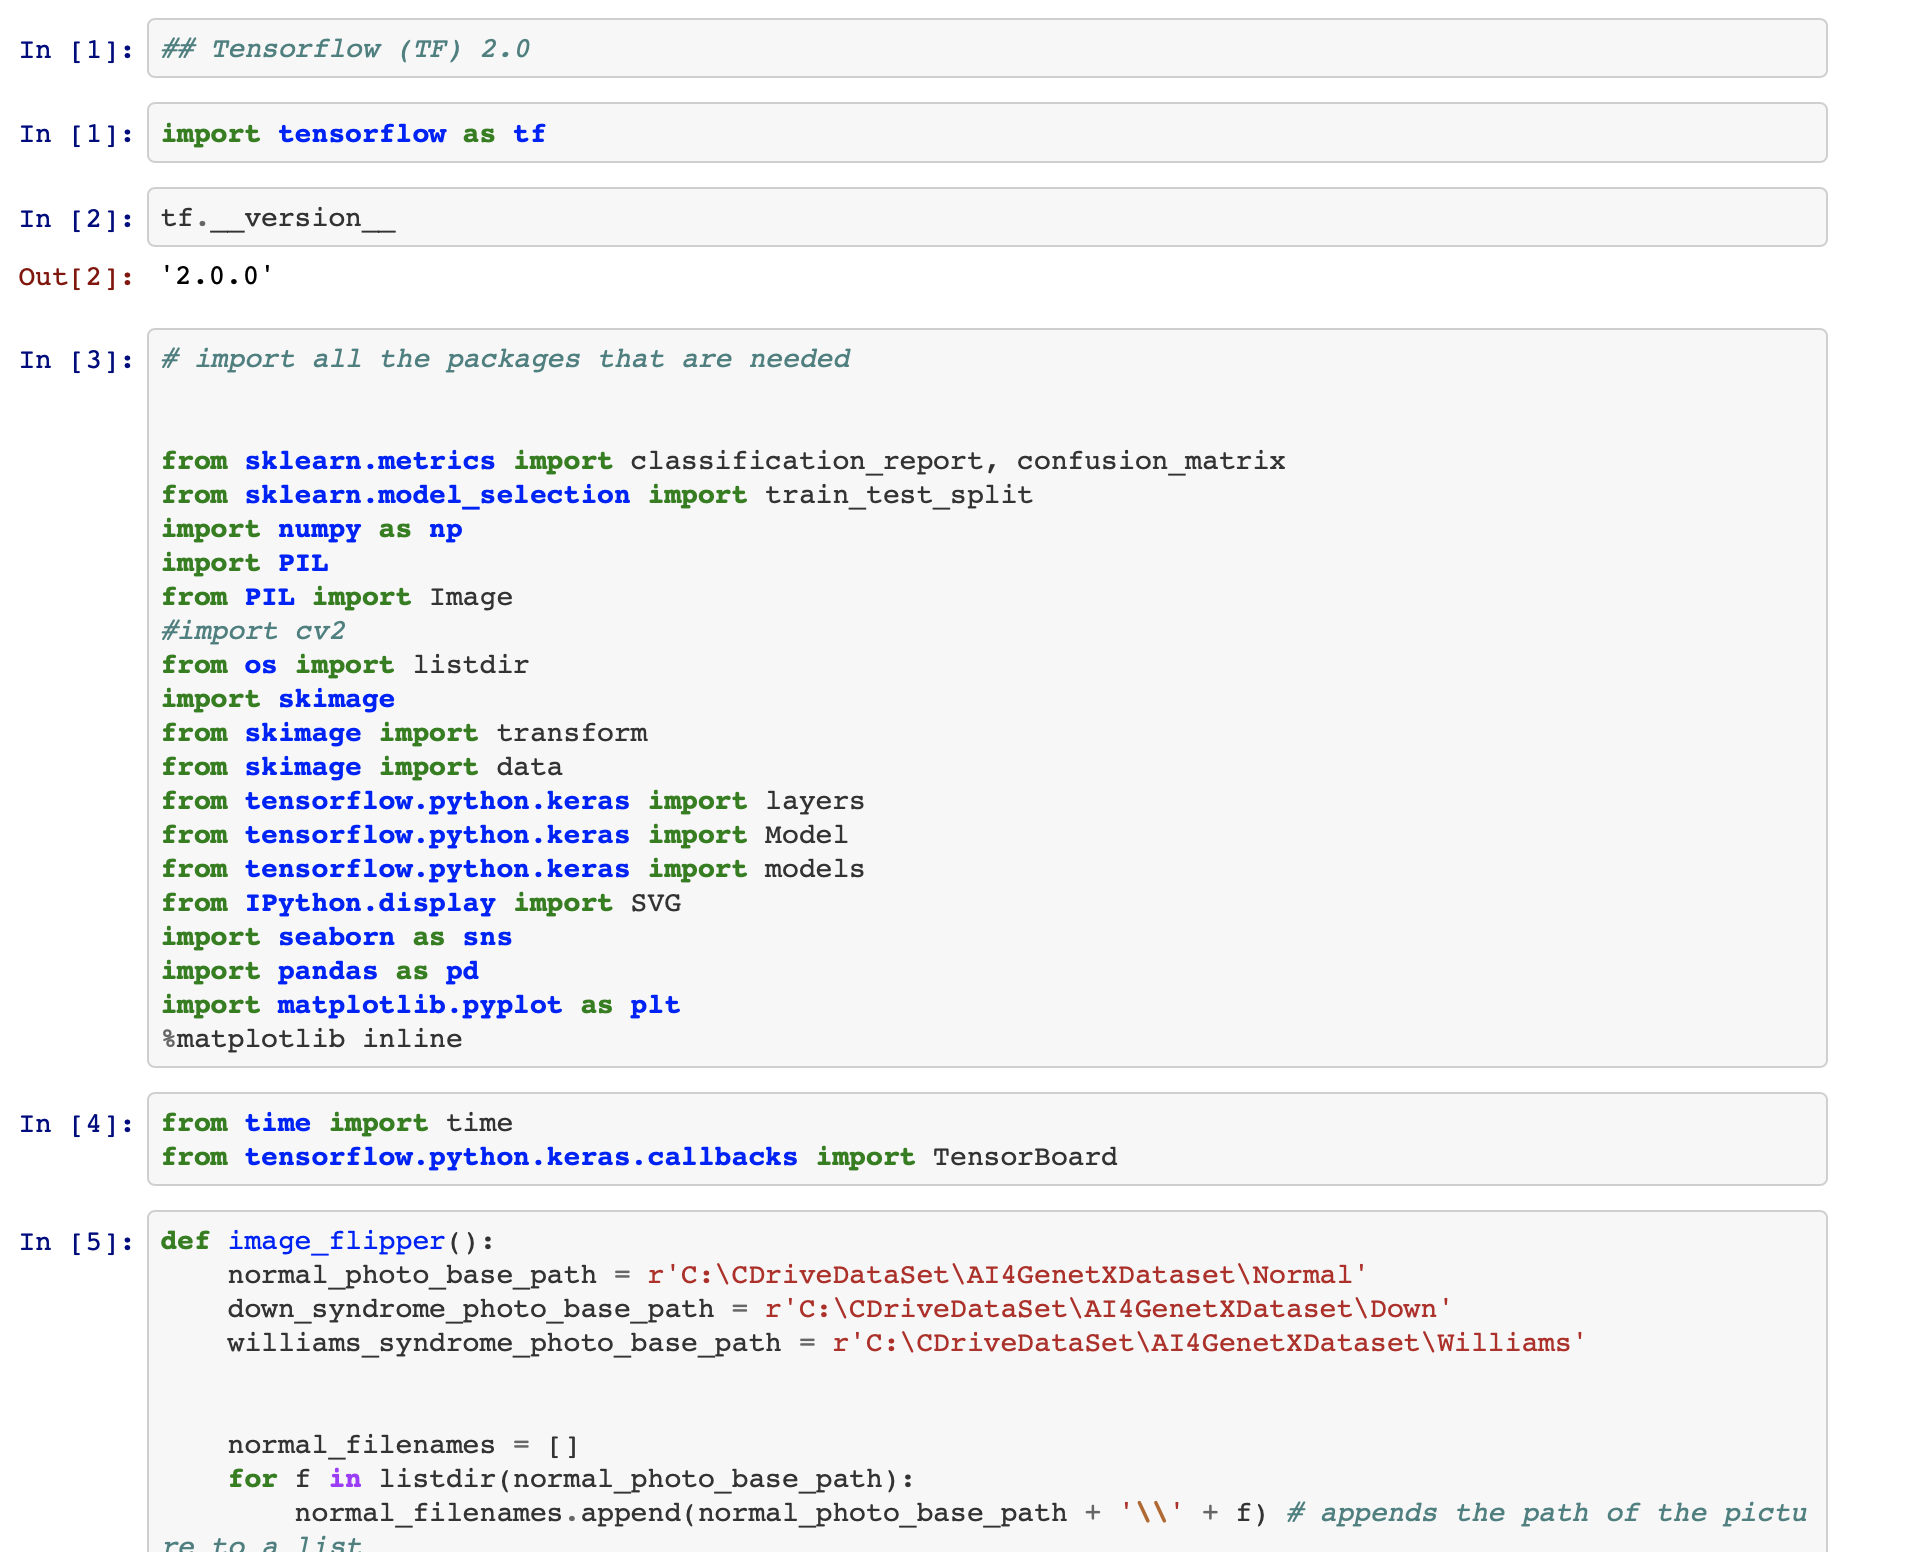This screenshot has width=1920, height=1552.
Task: Click the In [4] prompt label
Action: coord(76,1124)
